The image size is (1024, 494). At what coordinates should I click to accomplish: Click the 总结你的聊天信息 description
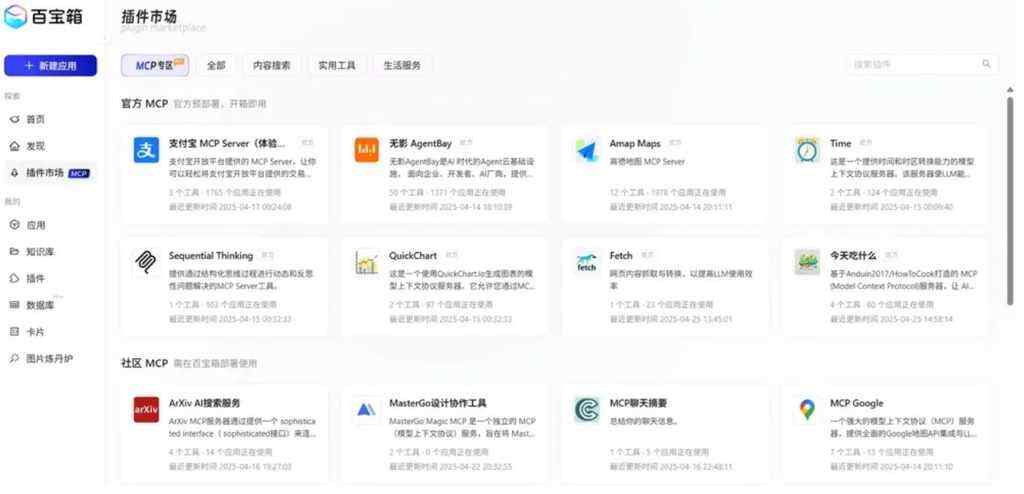point(643,421)
